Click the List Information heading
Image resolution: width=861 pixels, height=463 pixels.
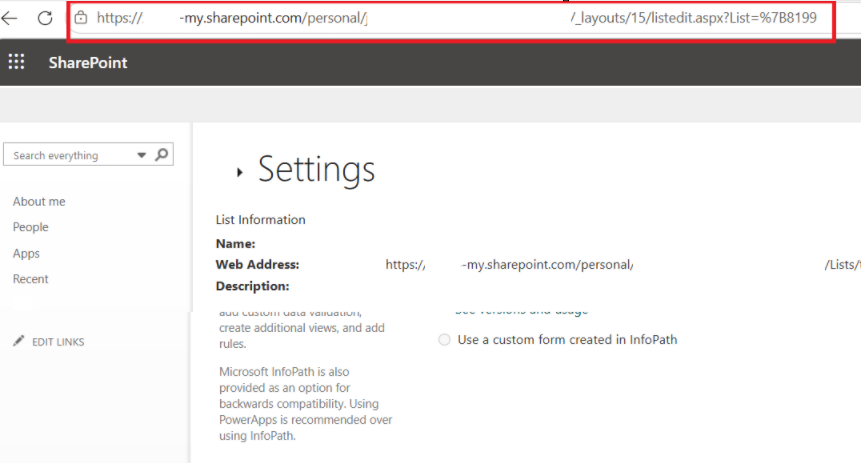[260, 220]
